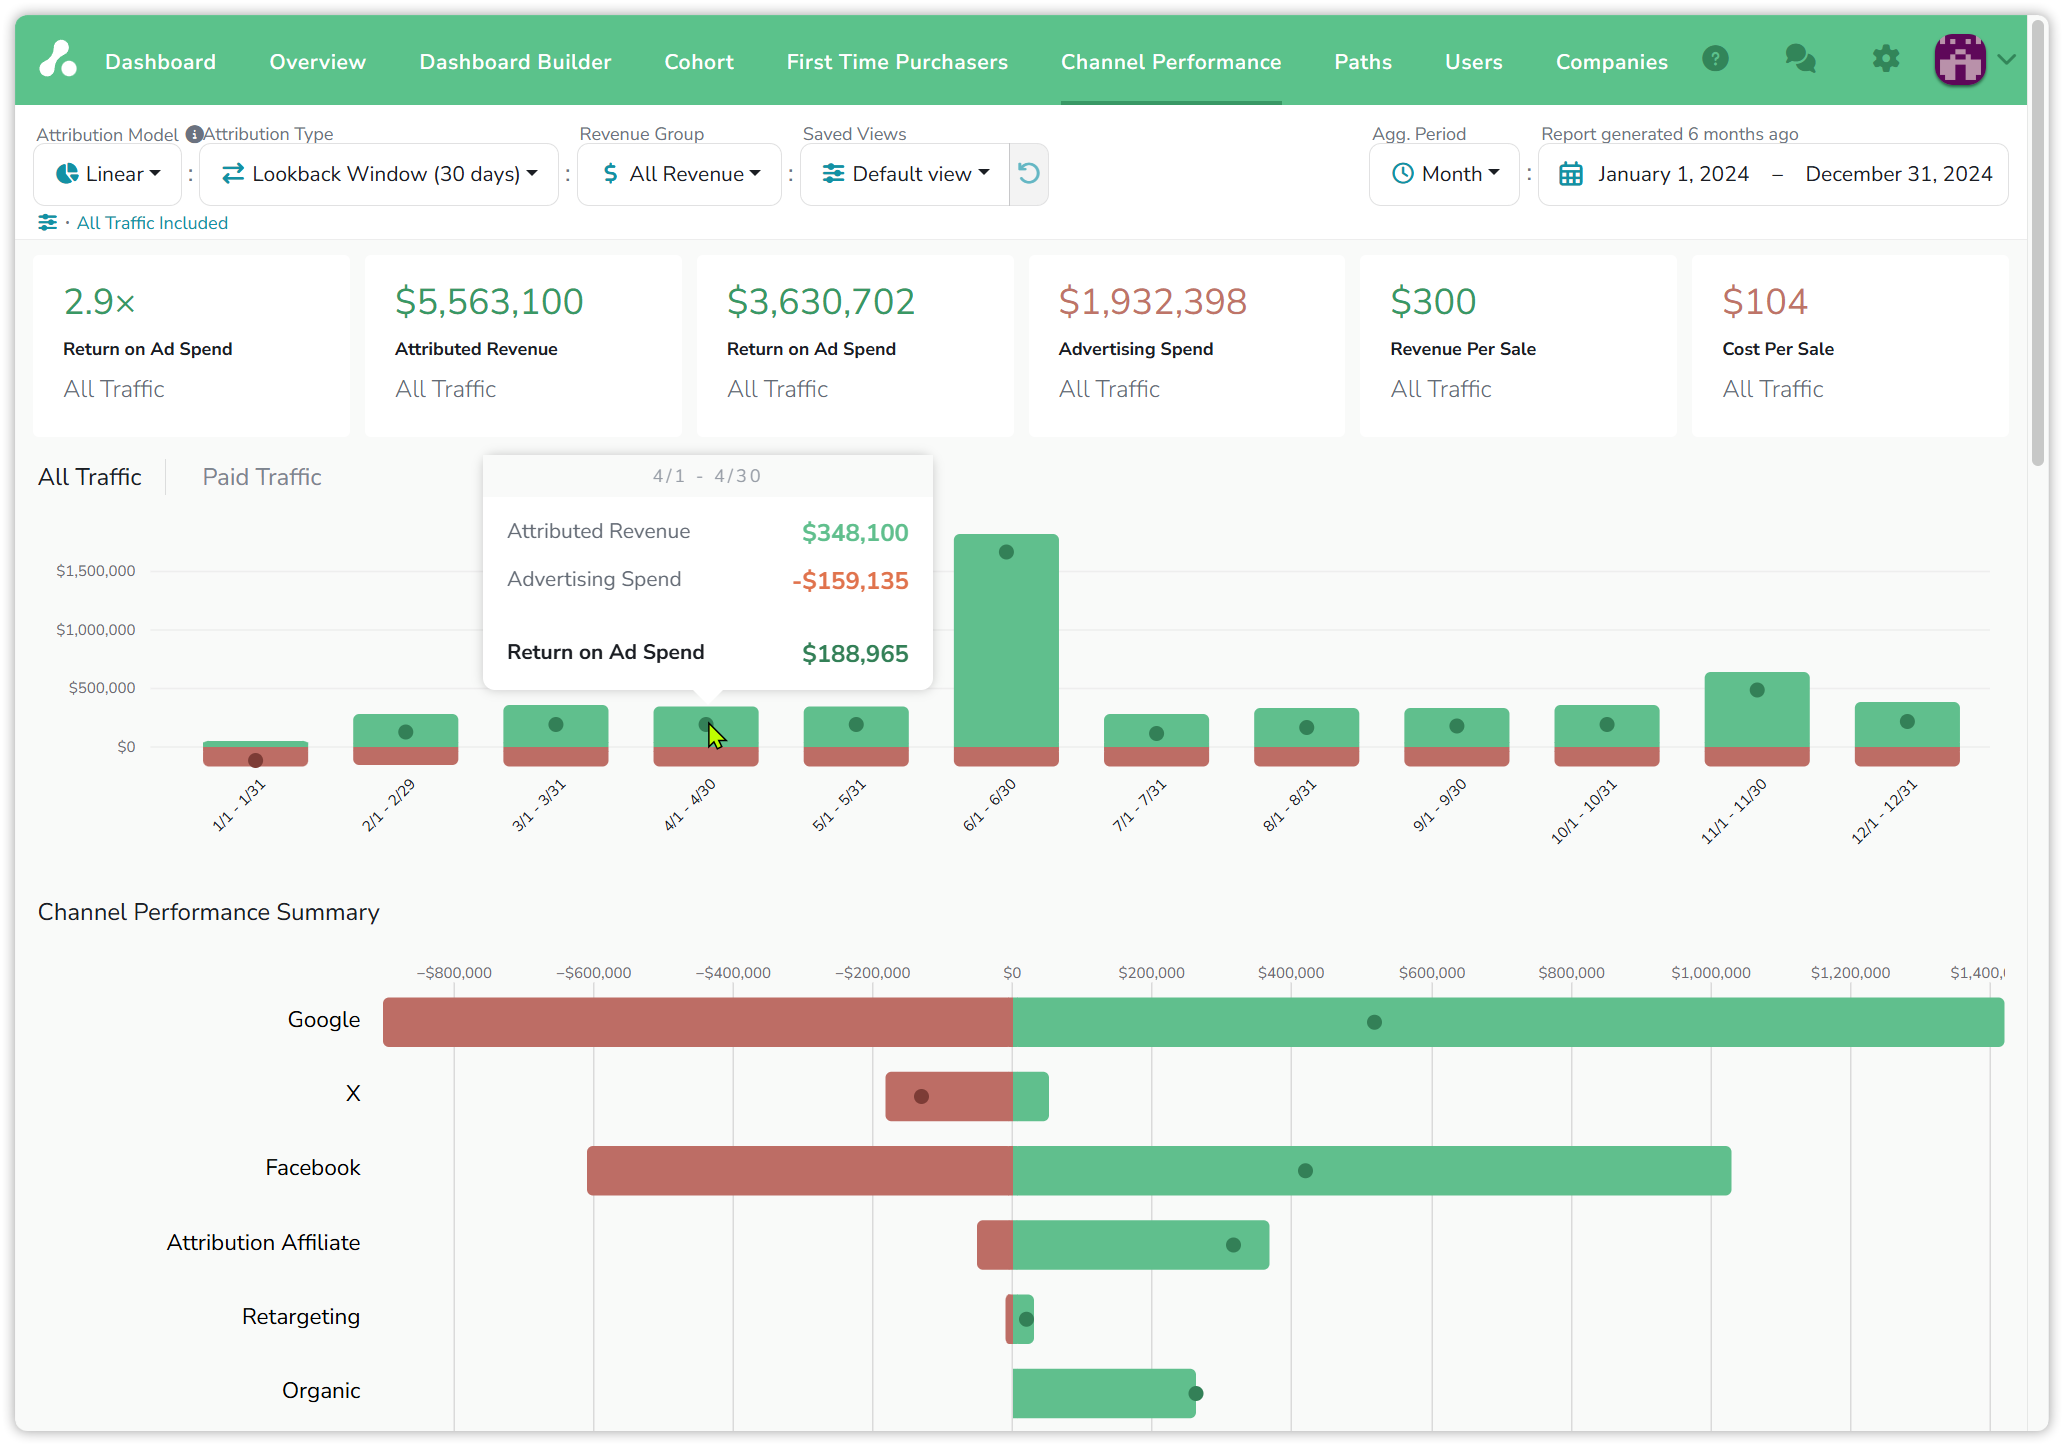The image size is (2064, 1446).
Task: Reset saved view with the refresh icon
Action: [x=1028, y=174]
